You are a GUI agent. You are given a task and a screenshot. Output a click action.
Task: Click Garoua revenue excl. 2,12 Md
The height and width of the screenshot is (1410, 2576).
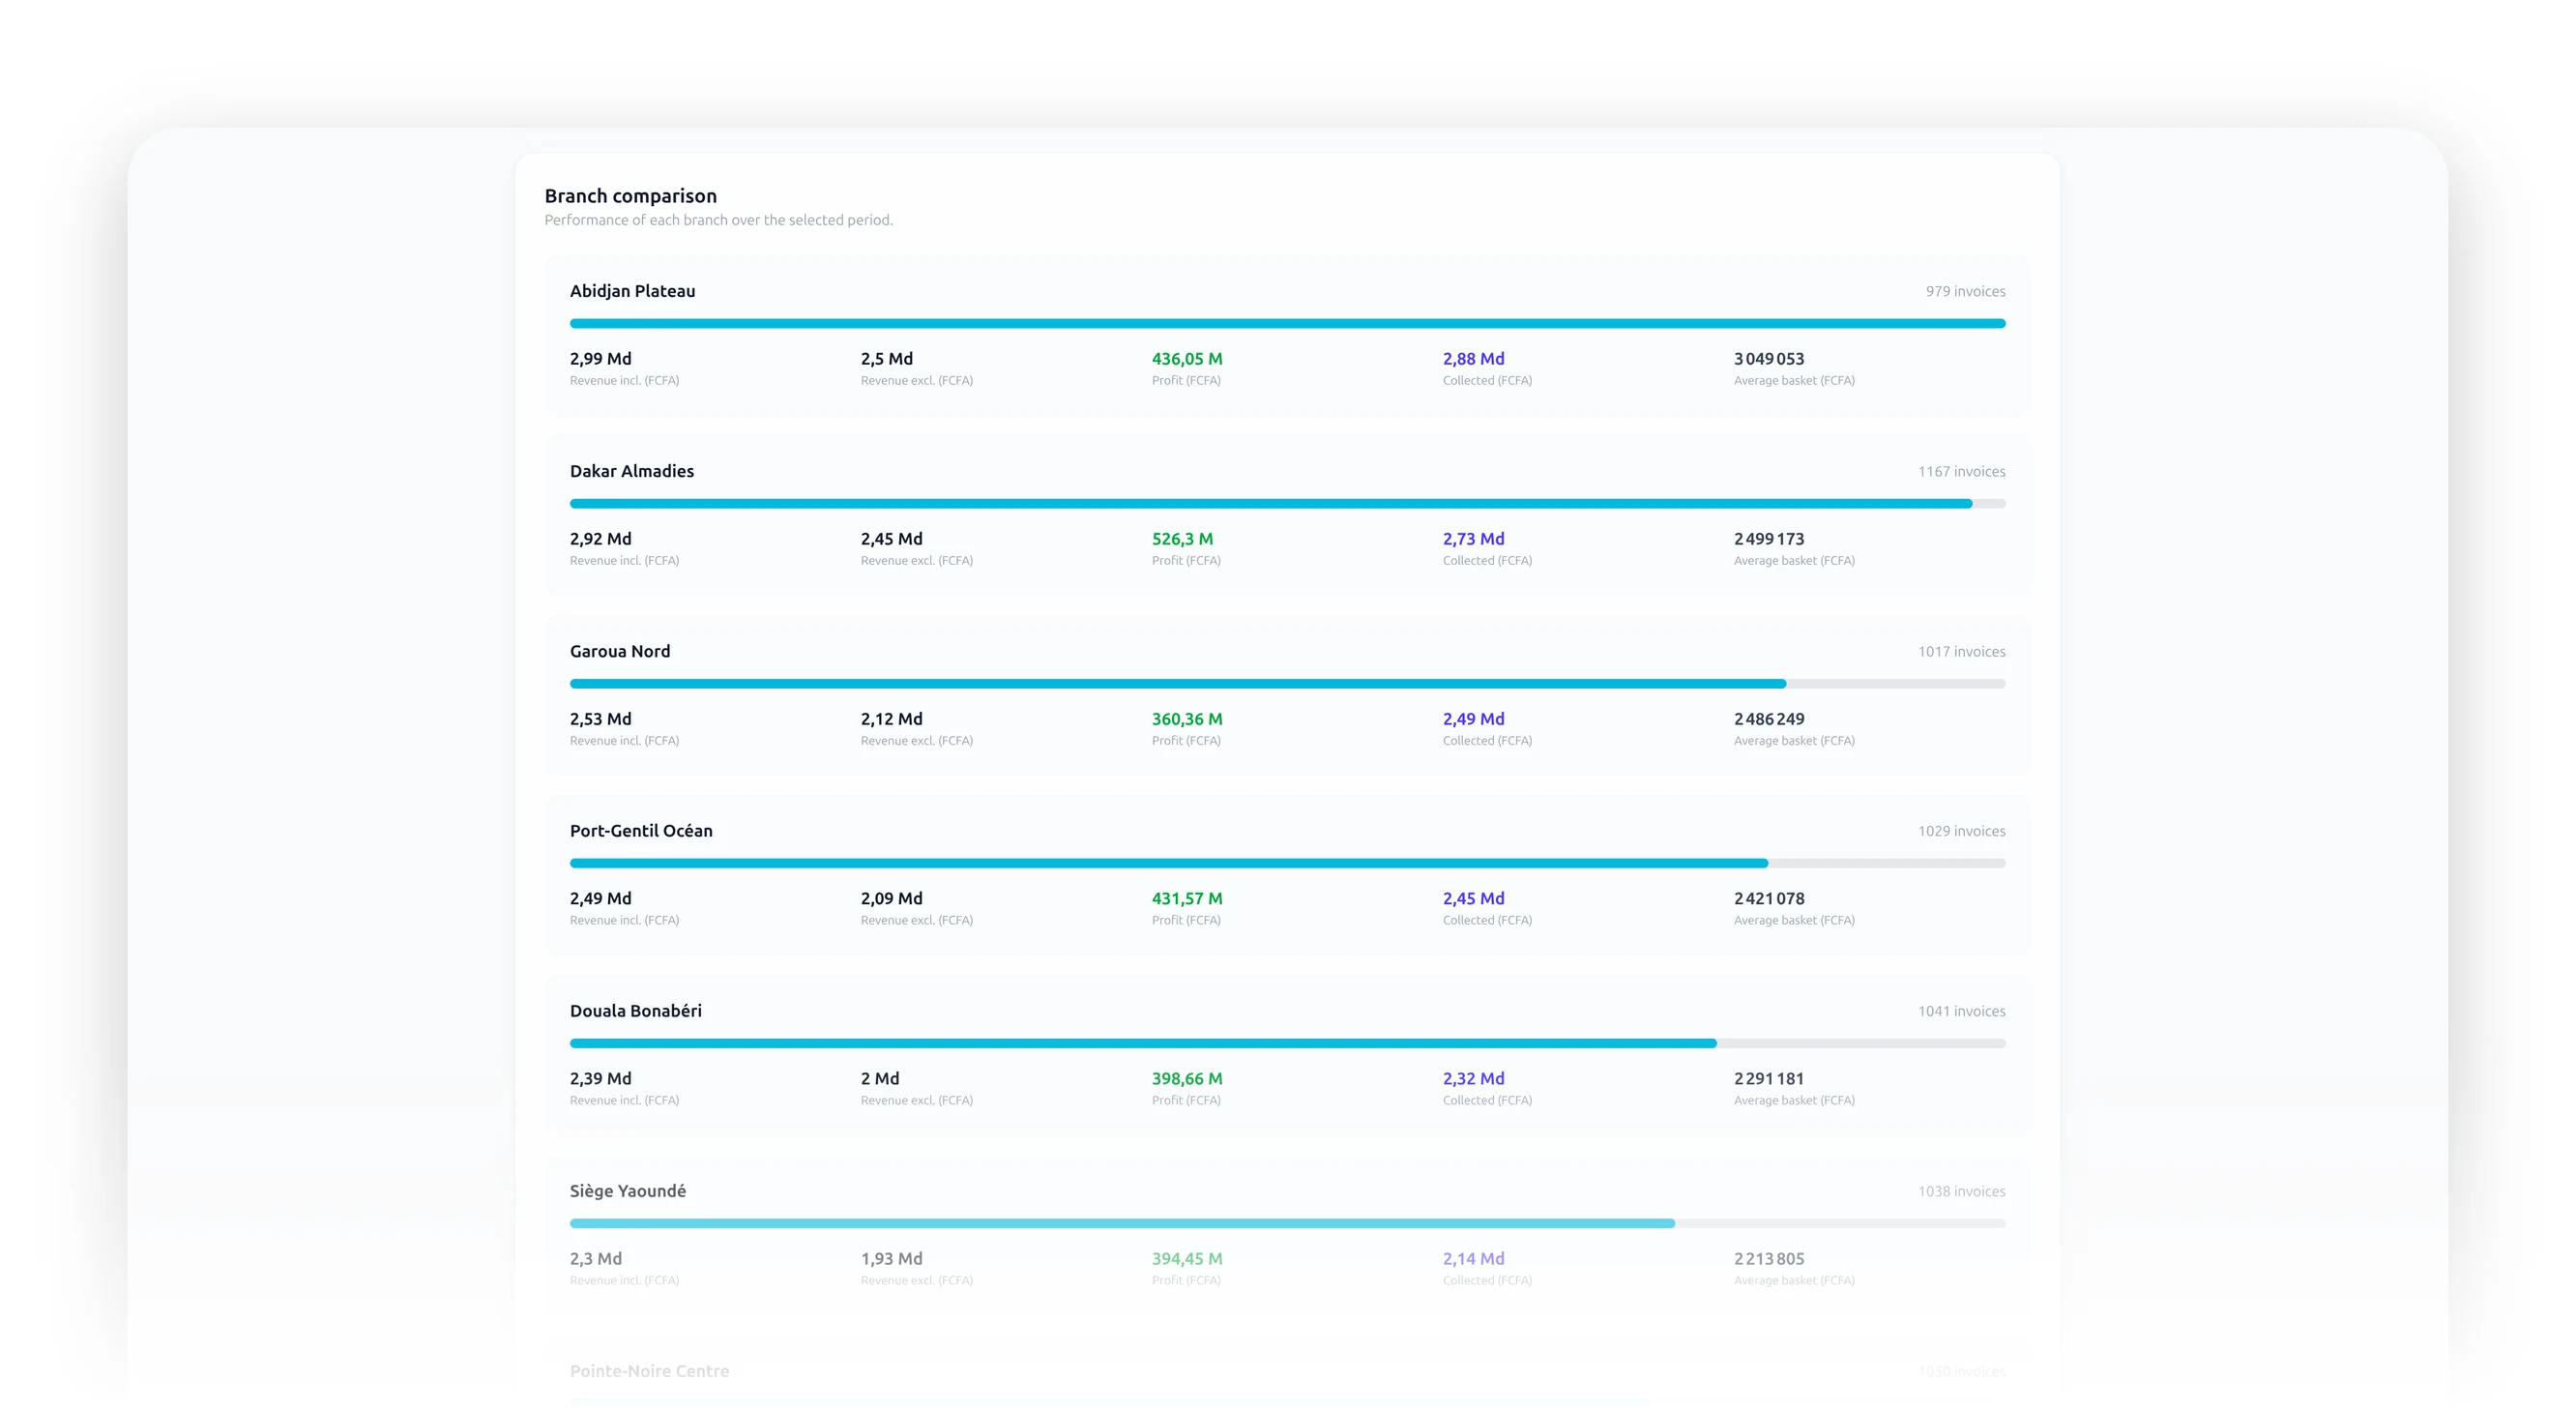pyautogui.click(x=891, y=719)
